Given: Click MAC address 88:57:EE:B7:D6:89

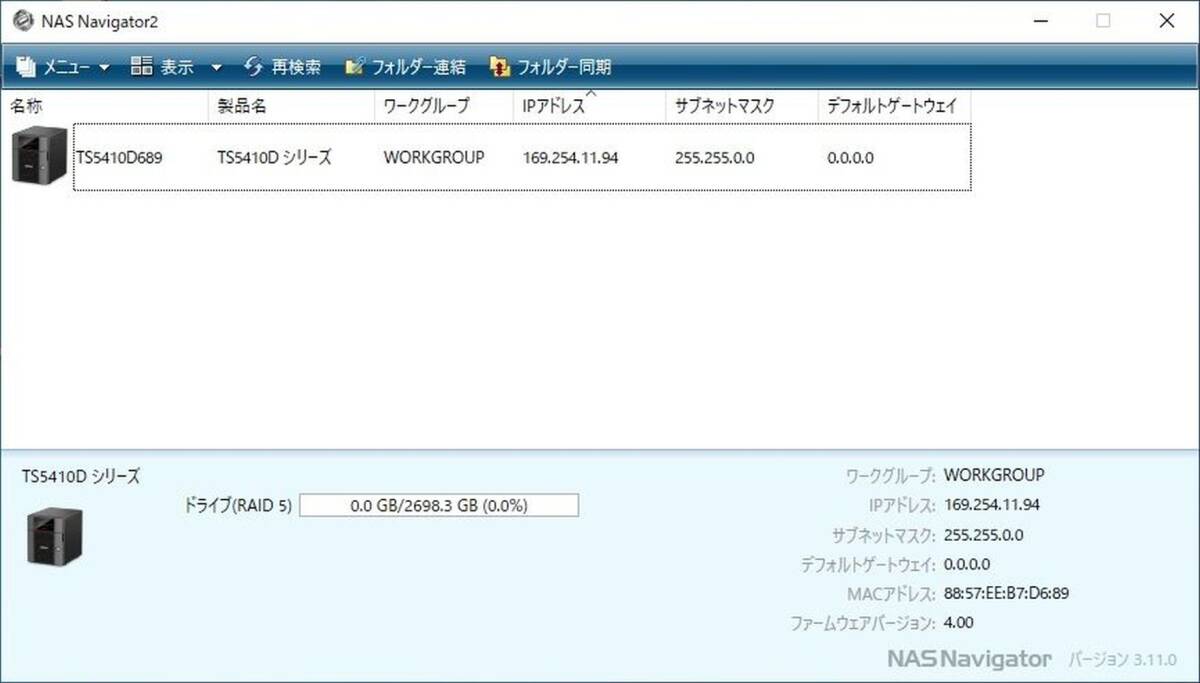Looking at the screenshot, I should click(1006, 593).
